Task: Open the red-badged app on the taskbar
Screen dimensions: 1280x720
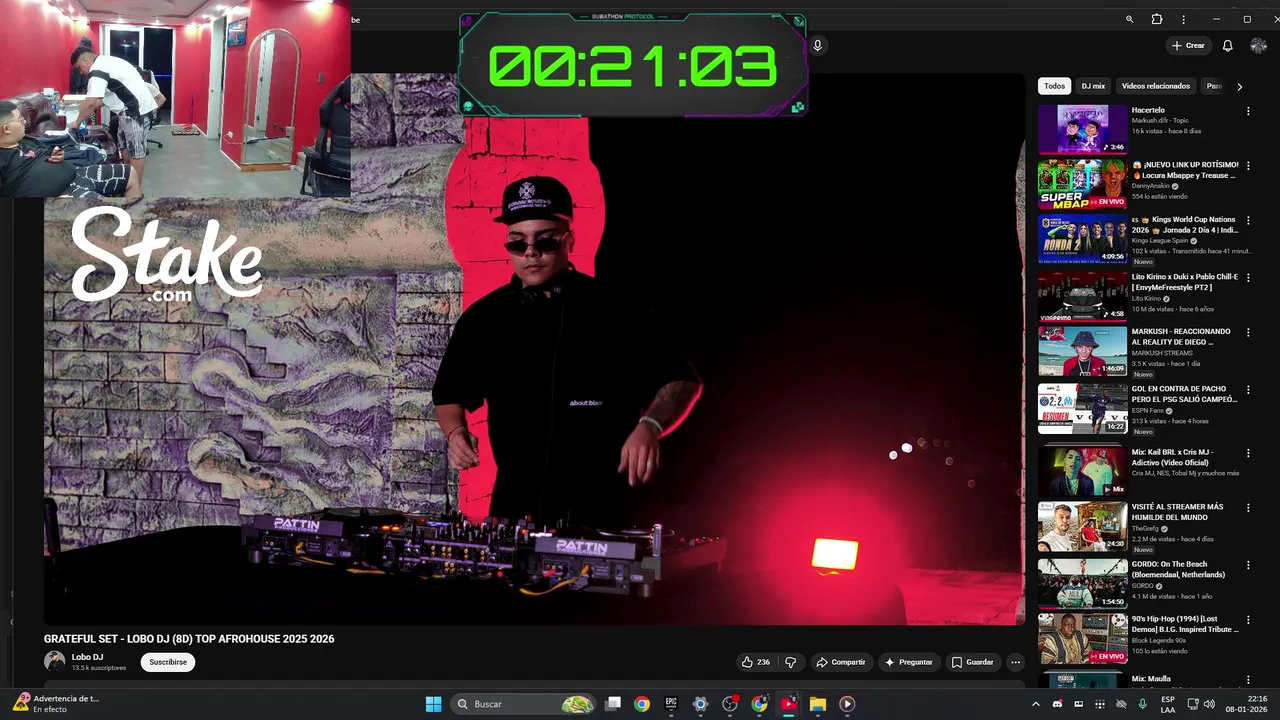Action: click(x=730, y=704)
